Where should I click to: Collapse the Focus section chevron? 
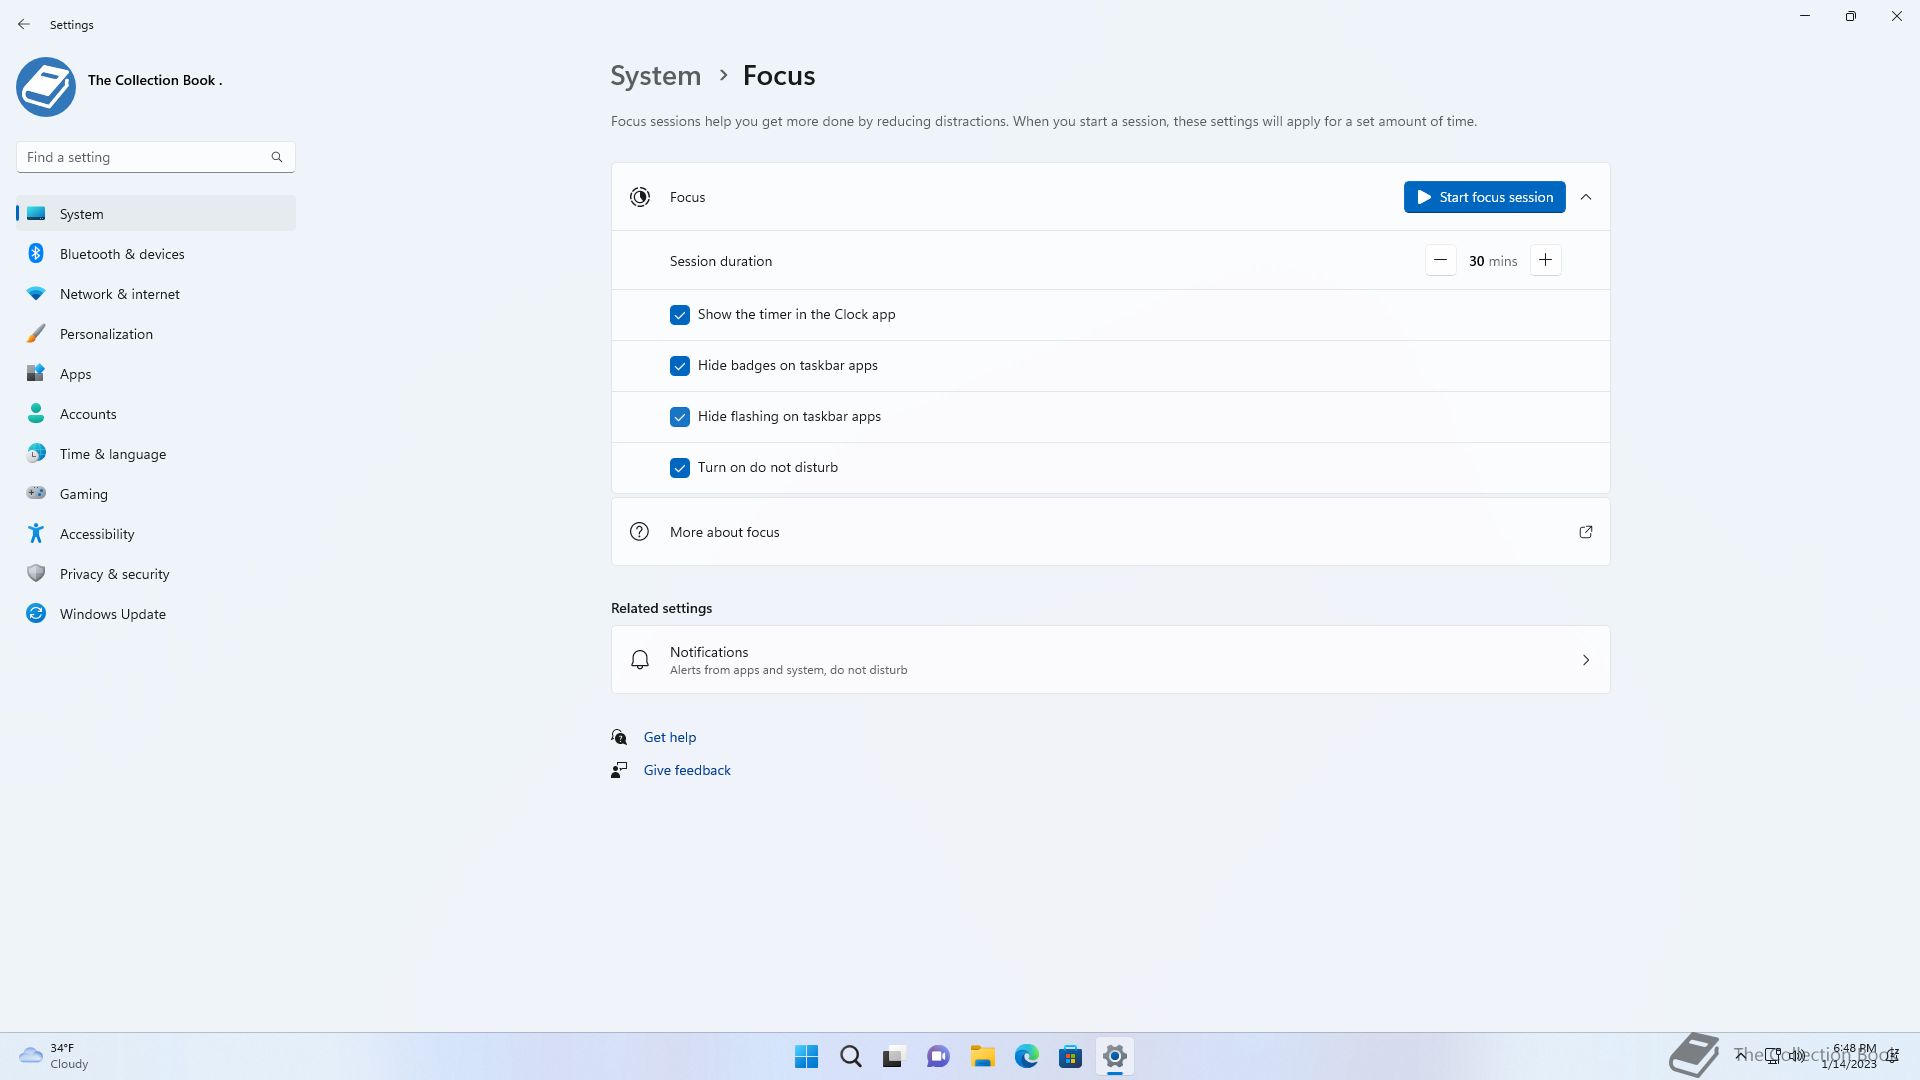(1586, 197)
